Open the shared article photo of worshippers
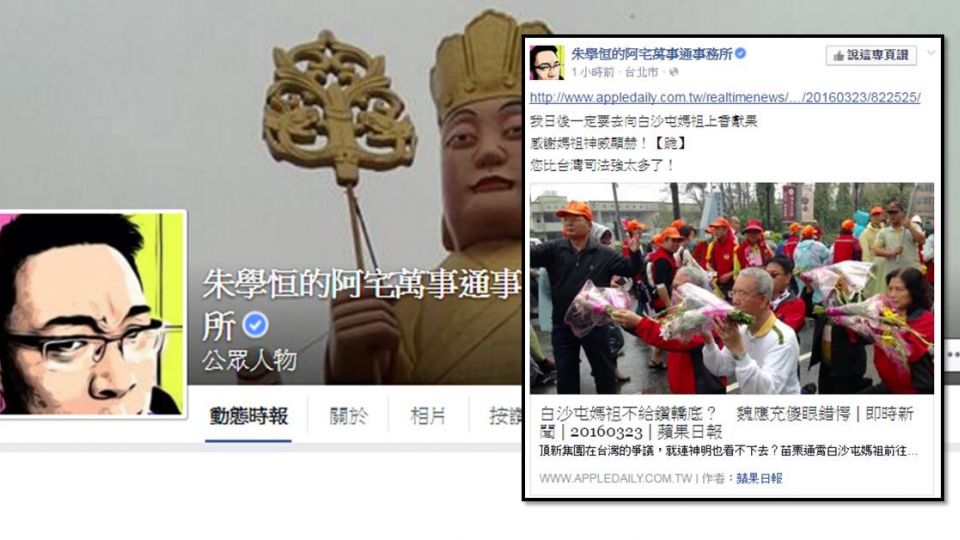Viewport: 960px width, 540px height. (x=732, y=288)
